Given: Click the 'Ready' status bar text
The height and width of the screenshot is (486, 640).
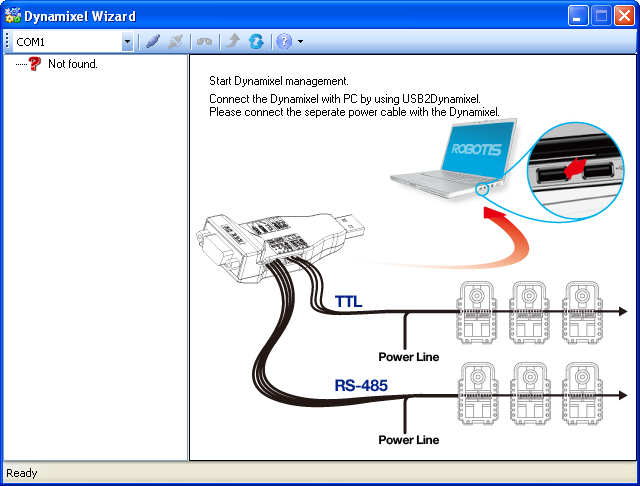Looking at the screenshot, I should pos(22,473).
